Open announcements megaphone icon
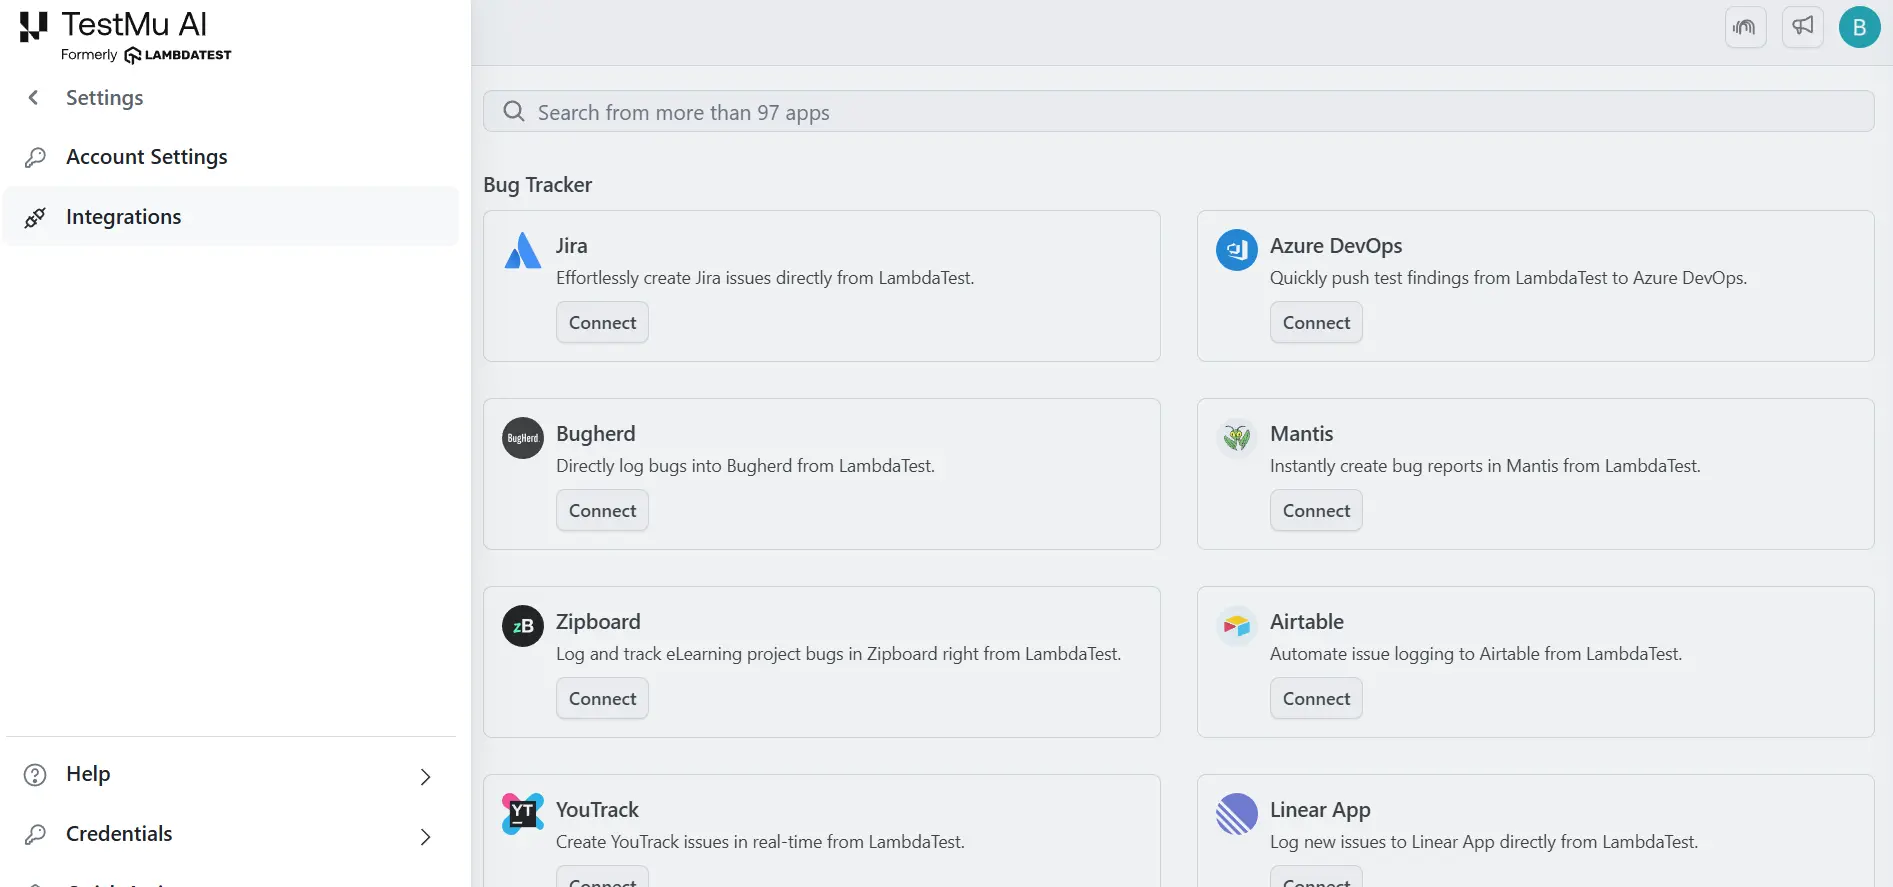 (1803, 27)
